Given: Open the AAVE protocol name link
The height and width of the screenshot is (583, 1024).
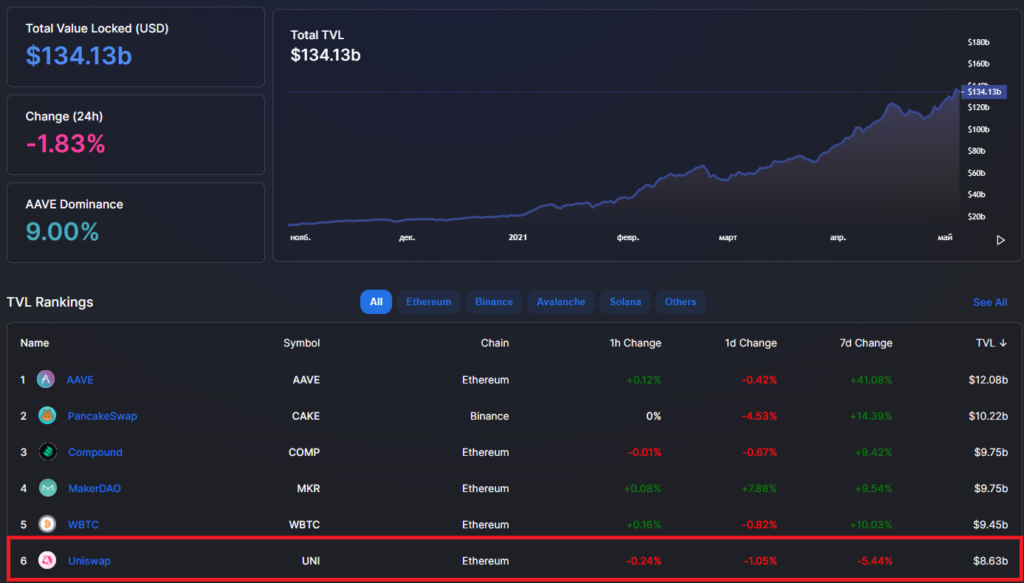Looking at the screenshot, I should (80, 380).
